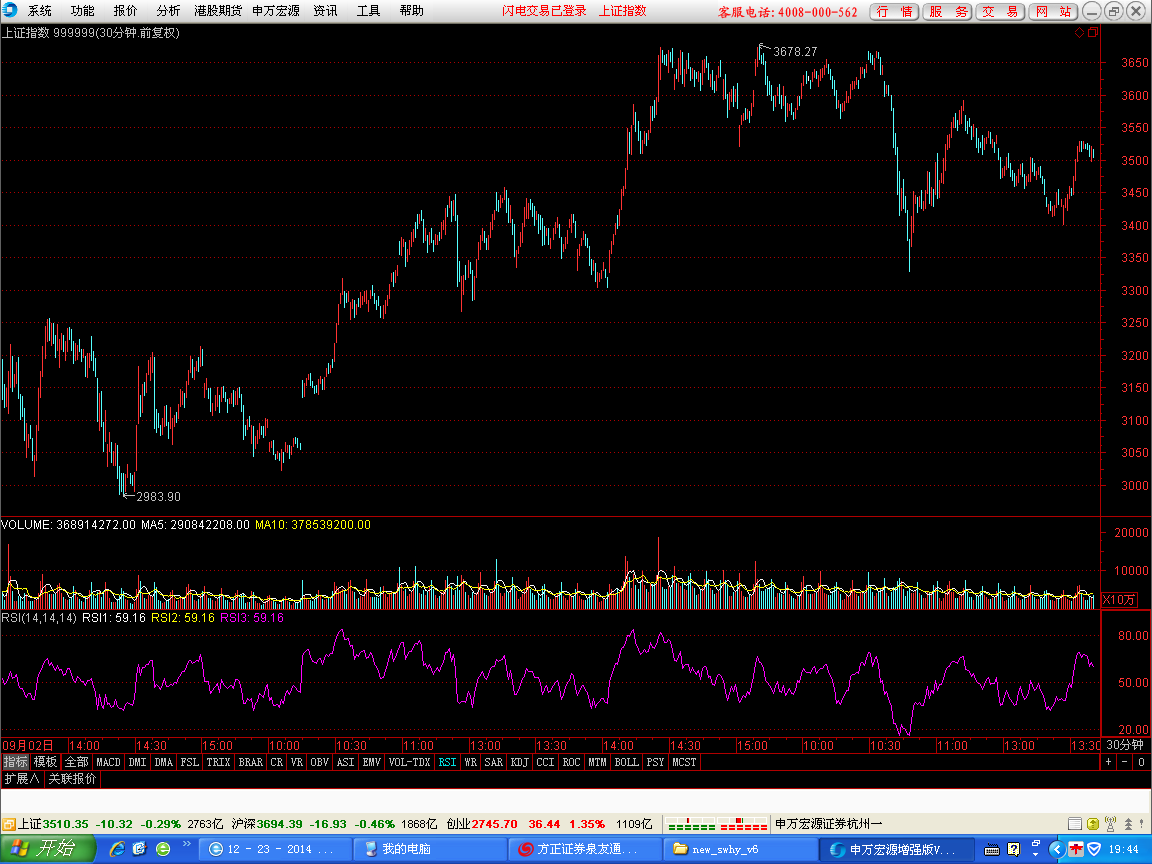1152x864 pixels.
Task: Switch to the DMI indicator
Action: point(137,763)
